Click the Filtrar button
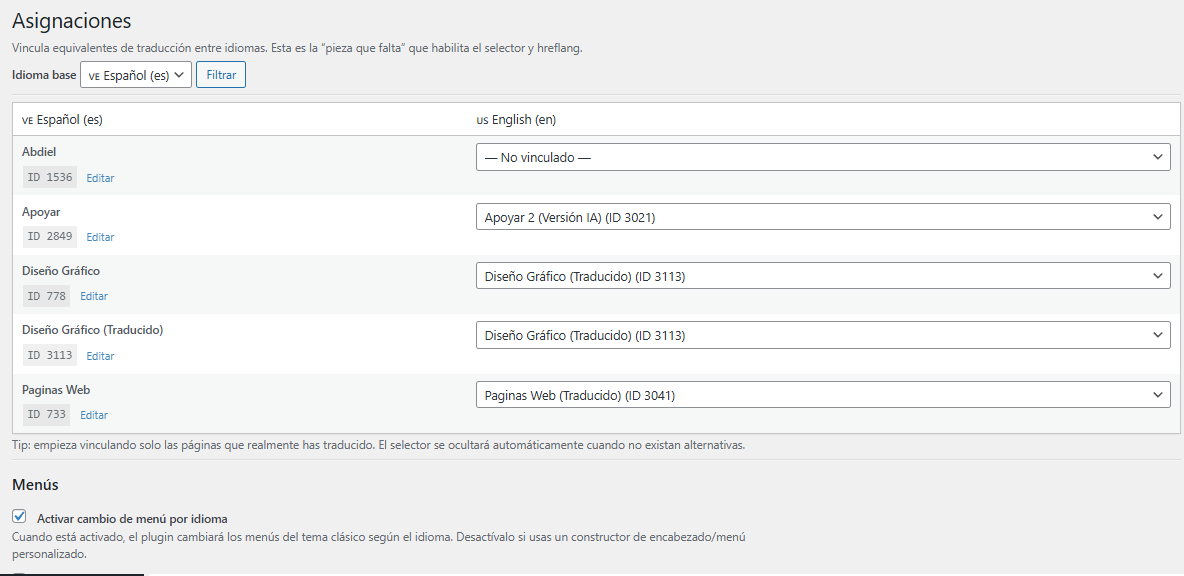Image resolution: width=1184 pixels, height=576 pixels. (x=220, y=74)
